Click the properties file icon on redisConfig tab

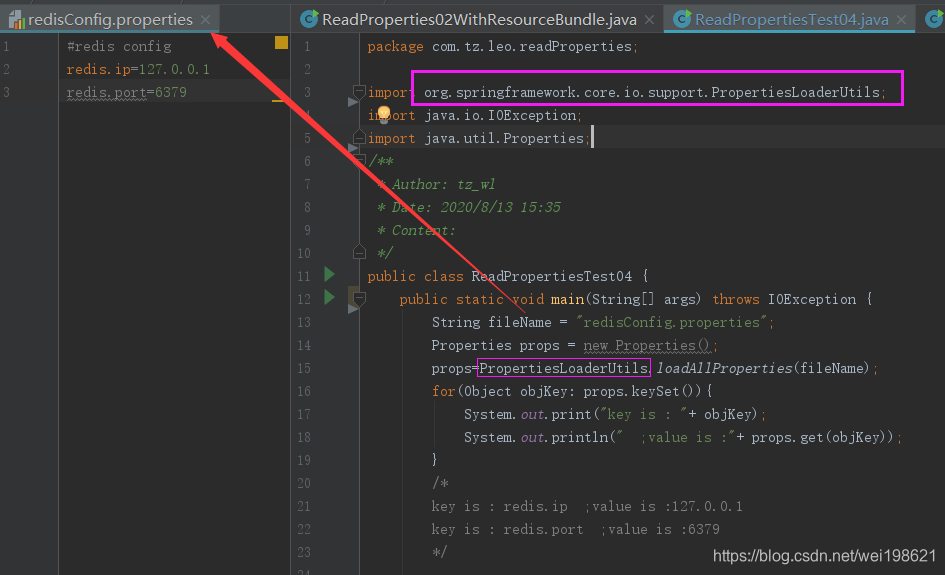[16, 20]
